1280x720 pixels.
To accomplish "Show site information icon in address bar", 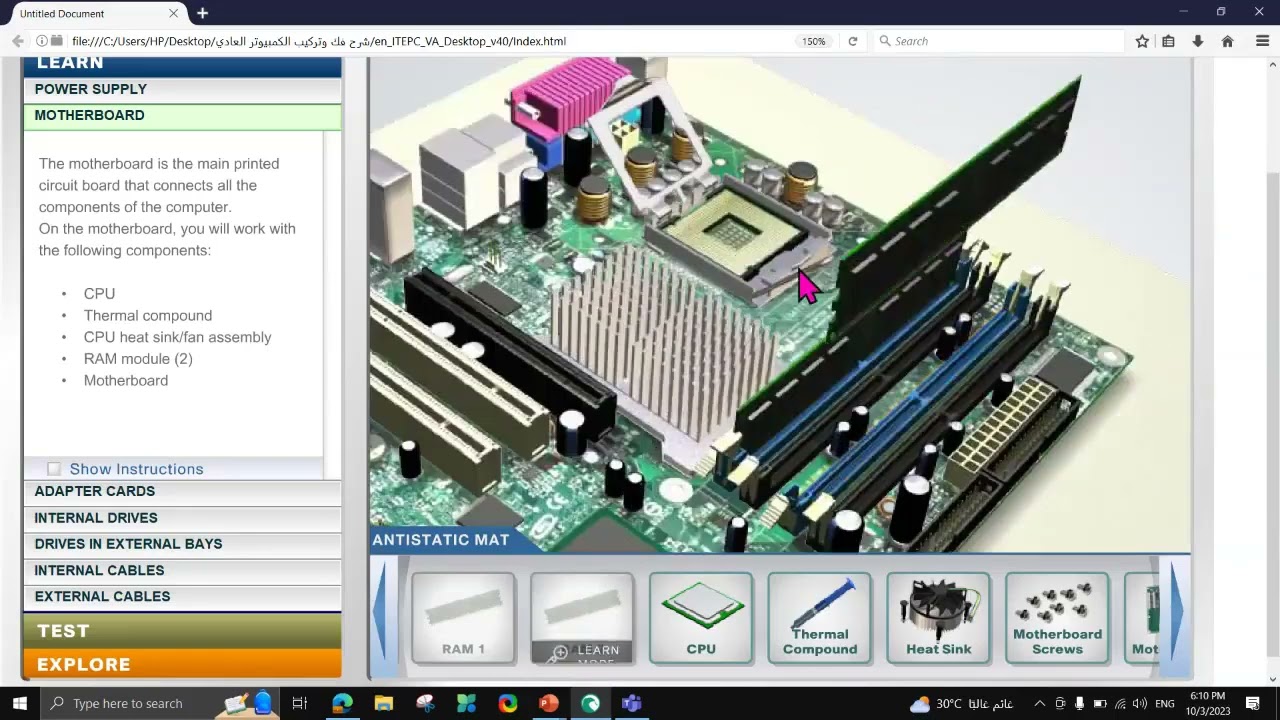I will [42, 41].
